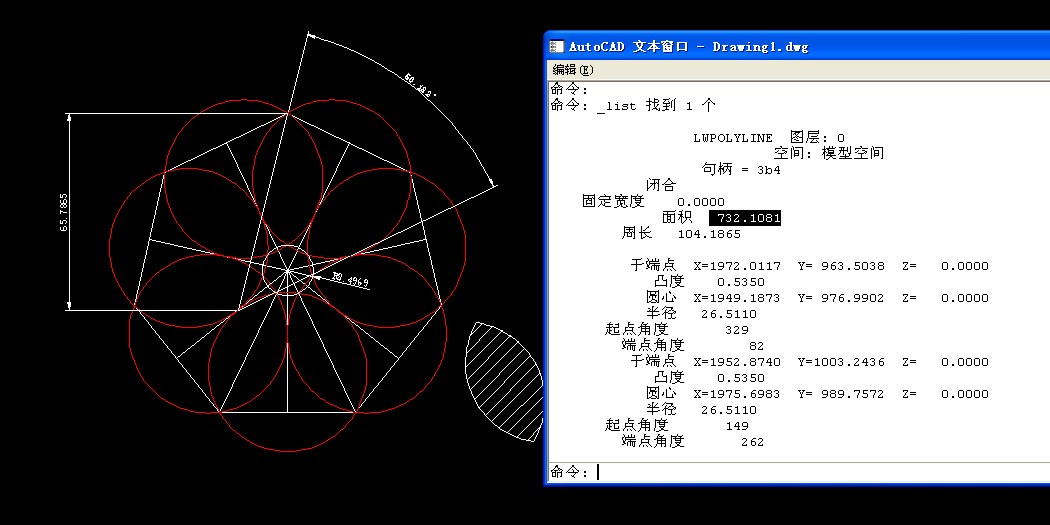Click the LWPOLYLINE entity name
1050x525 pixels.
pos(733,139)
